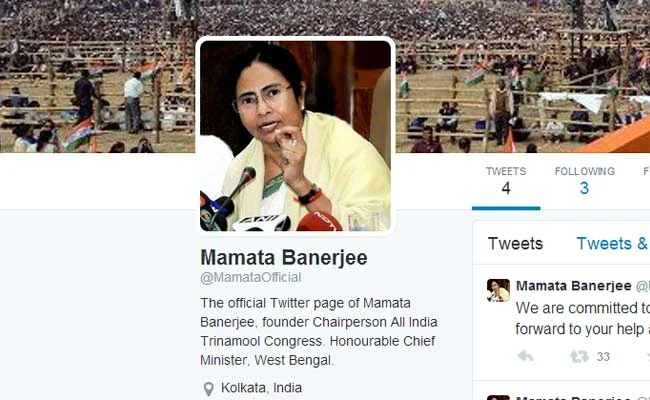
Task: Open the large Mamata Banerjee profile photo
Action: point(295,136)
